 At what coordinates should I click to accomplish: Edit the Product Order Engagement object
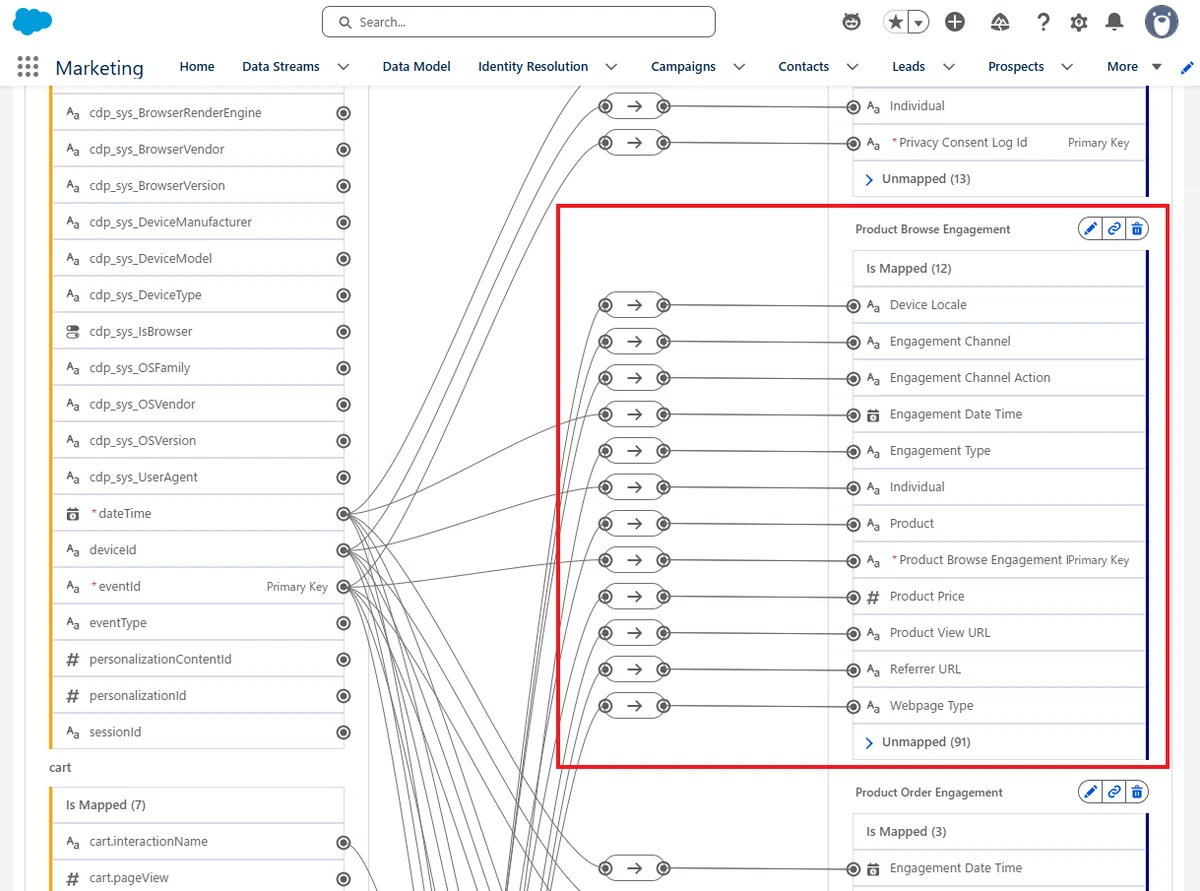pos(1090,792)
